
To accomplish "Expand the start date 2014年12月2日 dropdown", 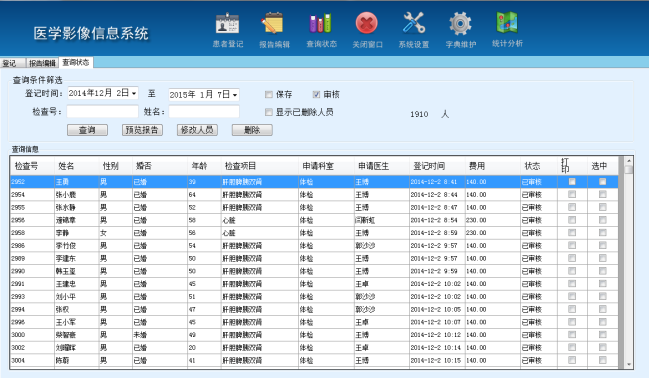I will click(x=134, y=93).
